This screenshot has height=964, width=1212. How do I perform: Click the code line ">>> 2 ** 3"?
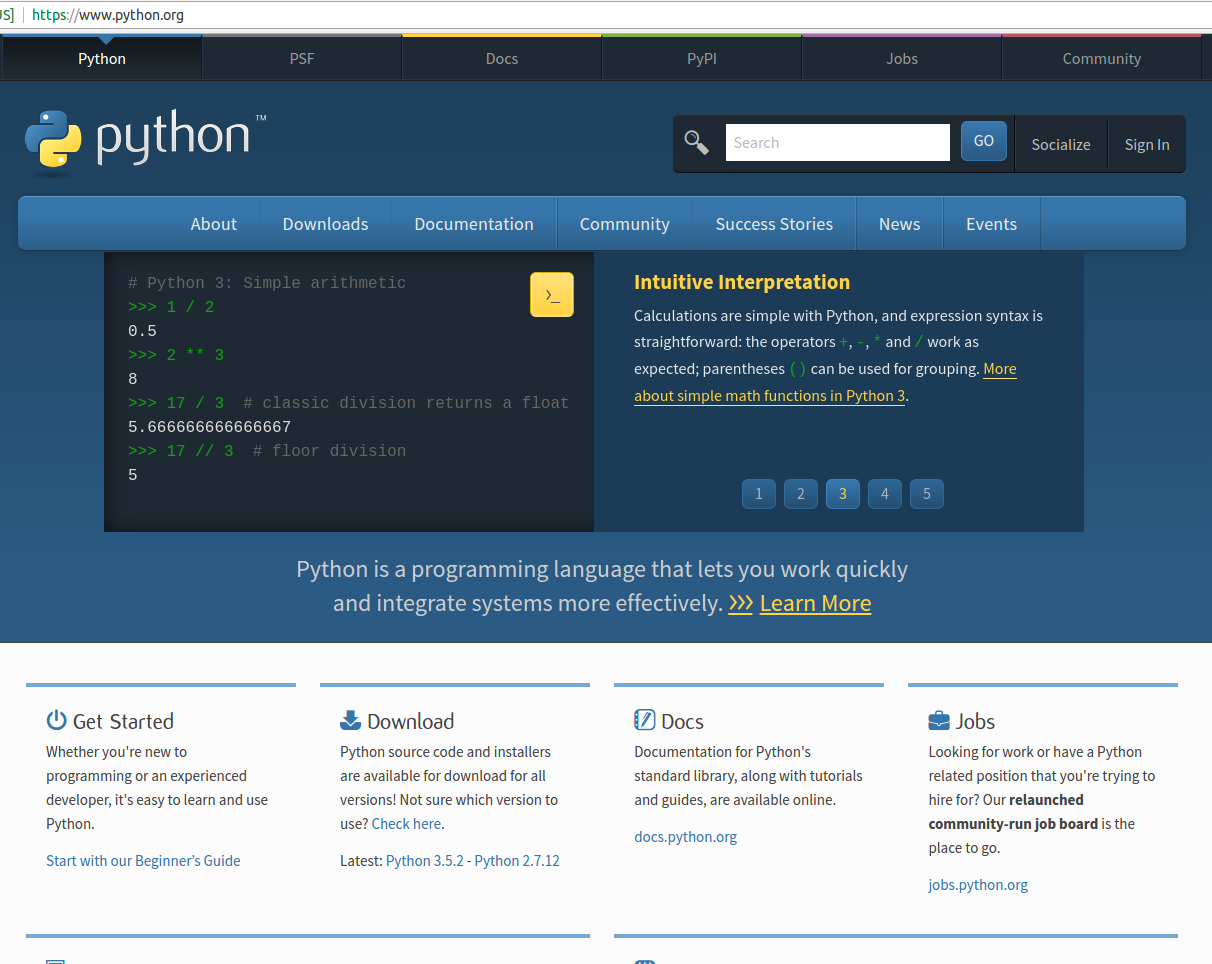tap(176, 355)
